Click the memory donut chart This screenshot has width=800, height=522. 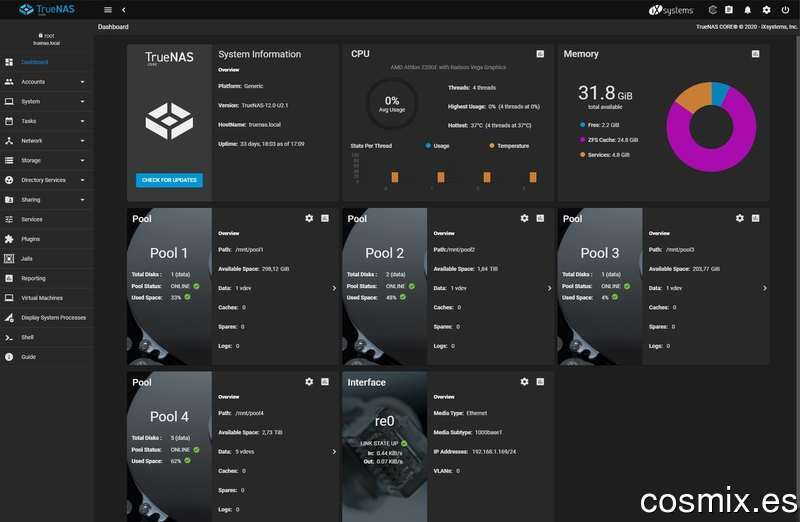point(711,127)
